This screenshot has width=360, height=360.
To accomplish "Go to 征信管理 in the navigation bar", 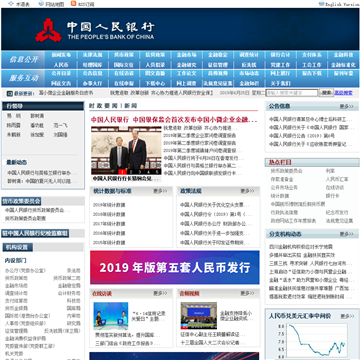I will (x=218, y=65).
